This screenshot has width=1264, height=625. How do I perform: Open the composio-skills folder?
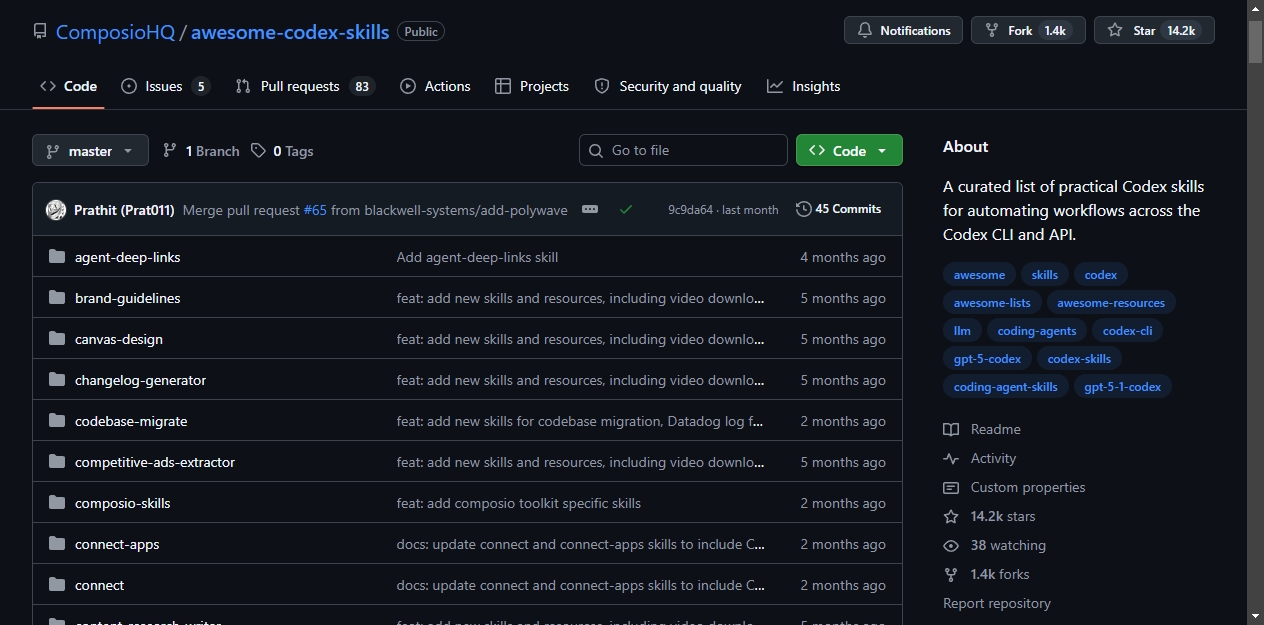click(x=123, y=503)
